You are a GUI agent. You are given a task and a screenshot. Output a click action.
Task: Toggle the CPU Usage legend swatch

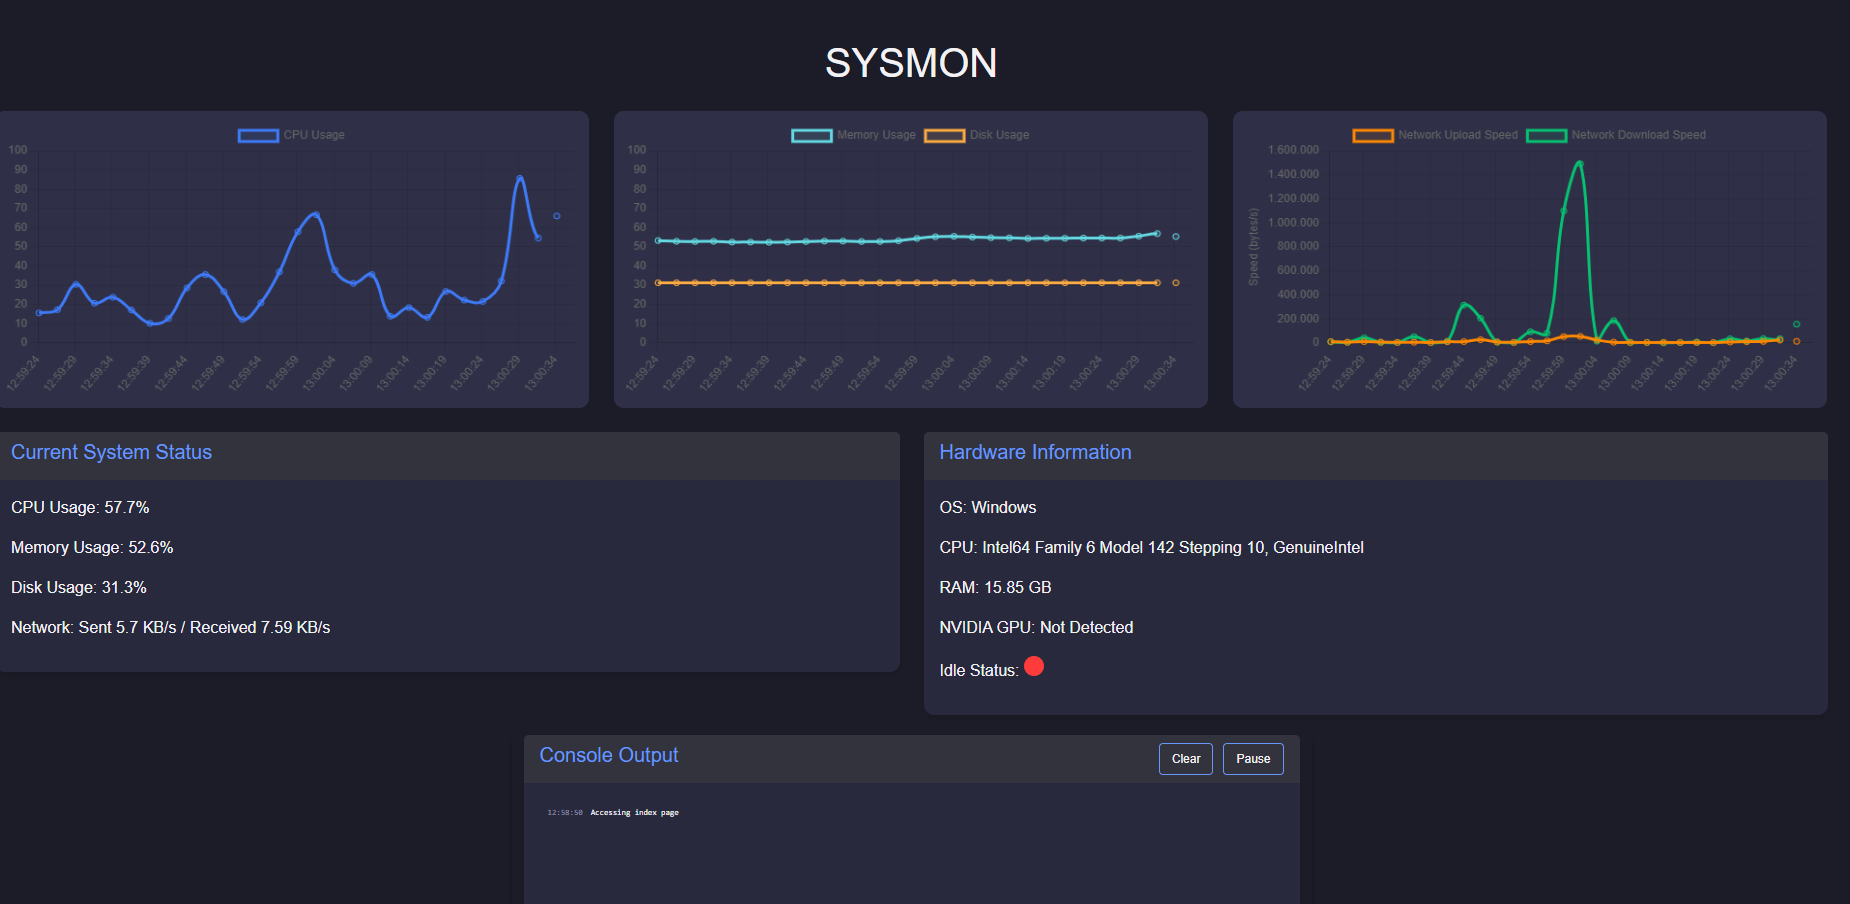tap(258, 135)
